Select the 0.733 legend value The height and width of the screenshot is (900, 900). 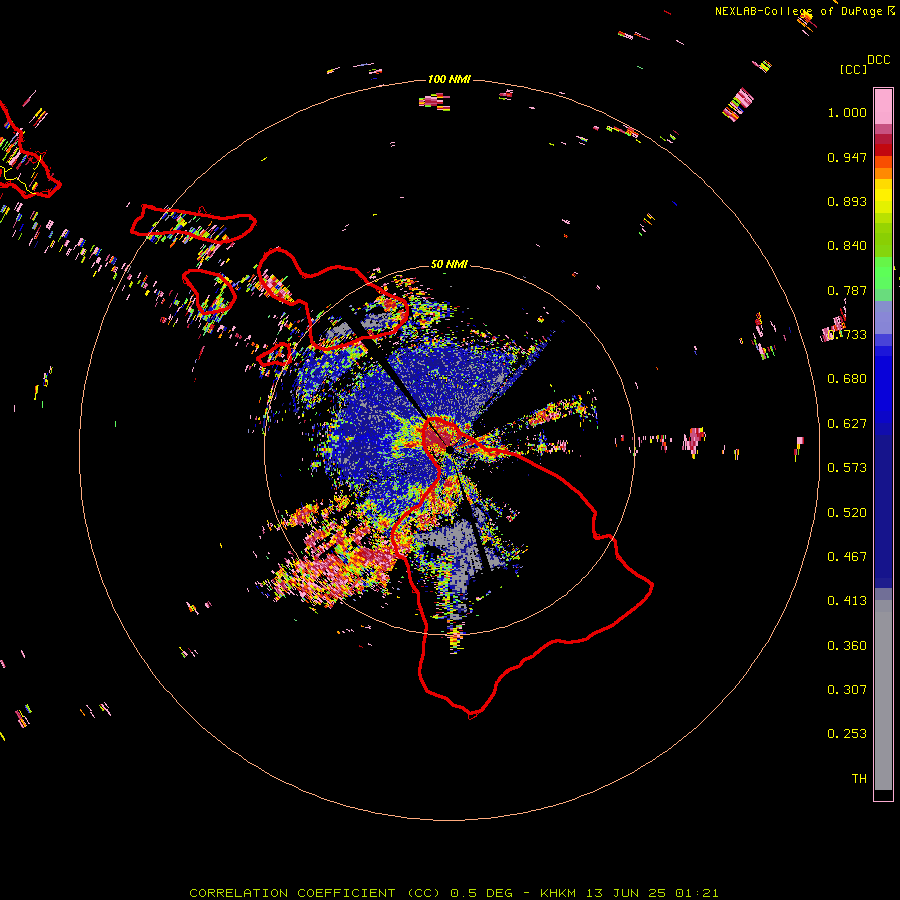pos(847,335)
